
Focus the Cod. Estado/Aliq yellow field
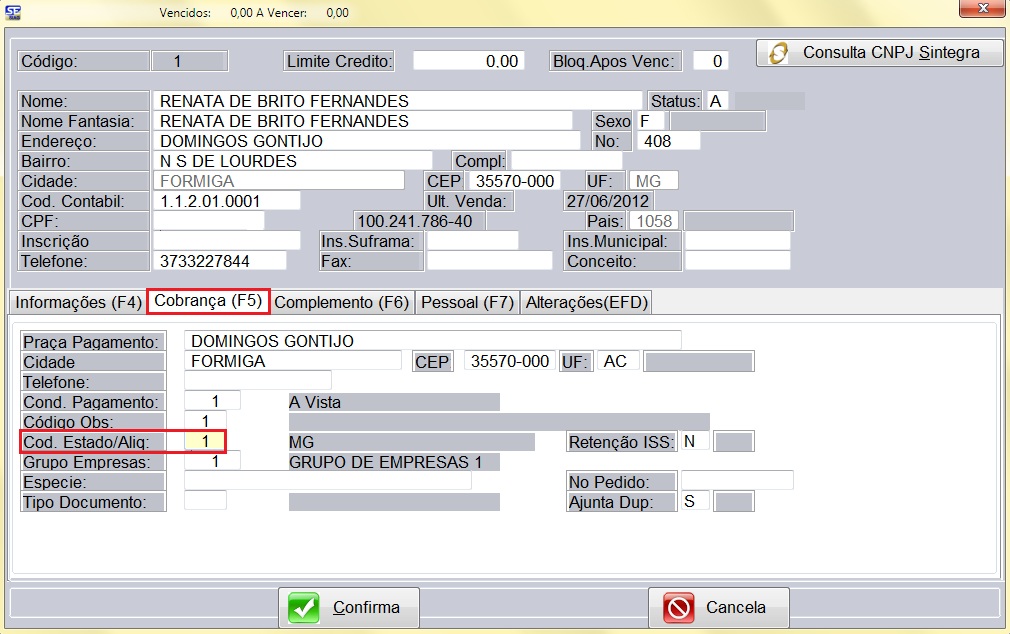205,441
